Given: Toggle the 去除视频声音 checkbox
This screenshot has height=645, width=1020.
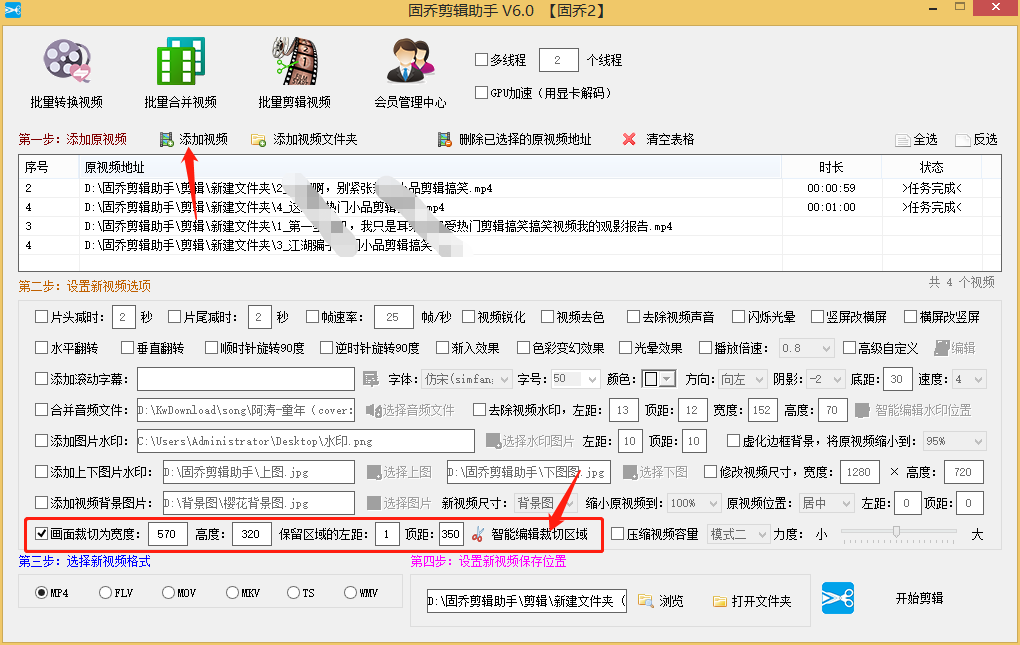Looking at the screenshot, I should (x=634, y=317).
